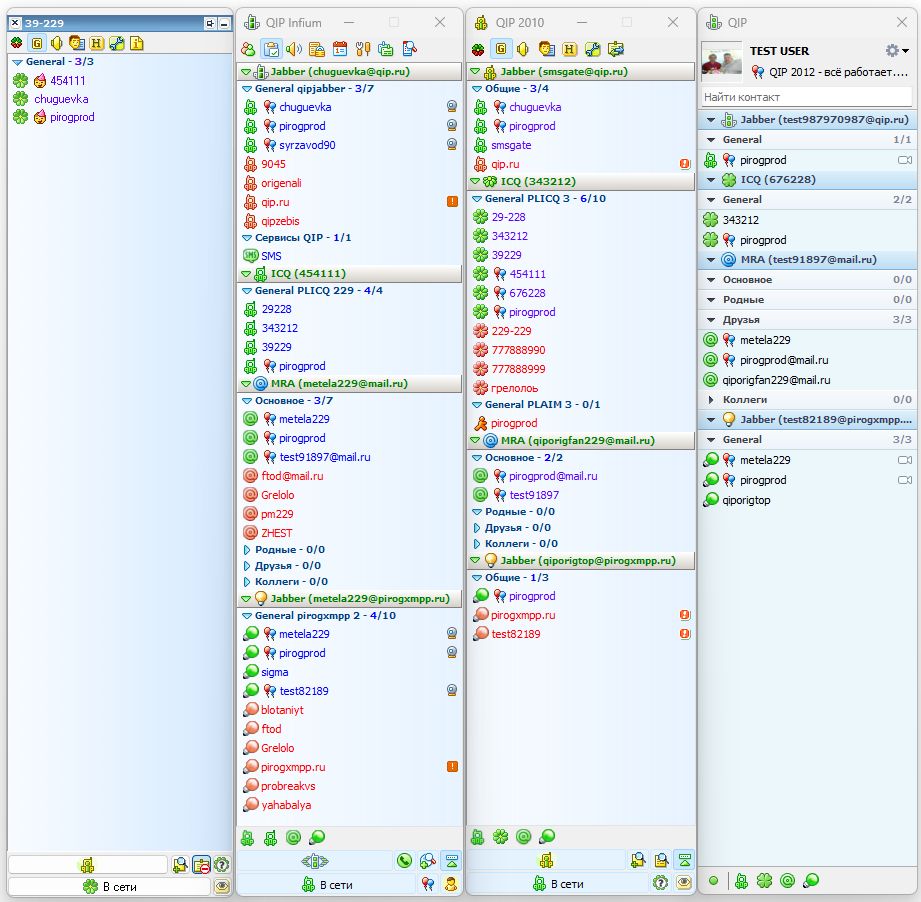Toggle the eye visibility icon in QIP 2010 bottom
Screen dimensions: 921x902
point(684,883)
